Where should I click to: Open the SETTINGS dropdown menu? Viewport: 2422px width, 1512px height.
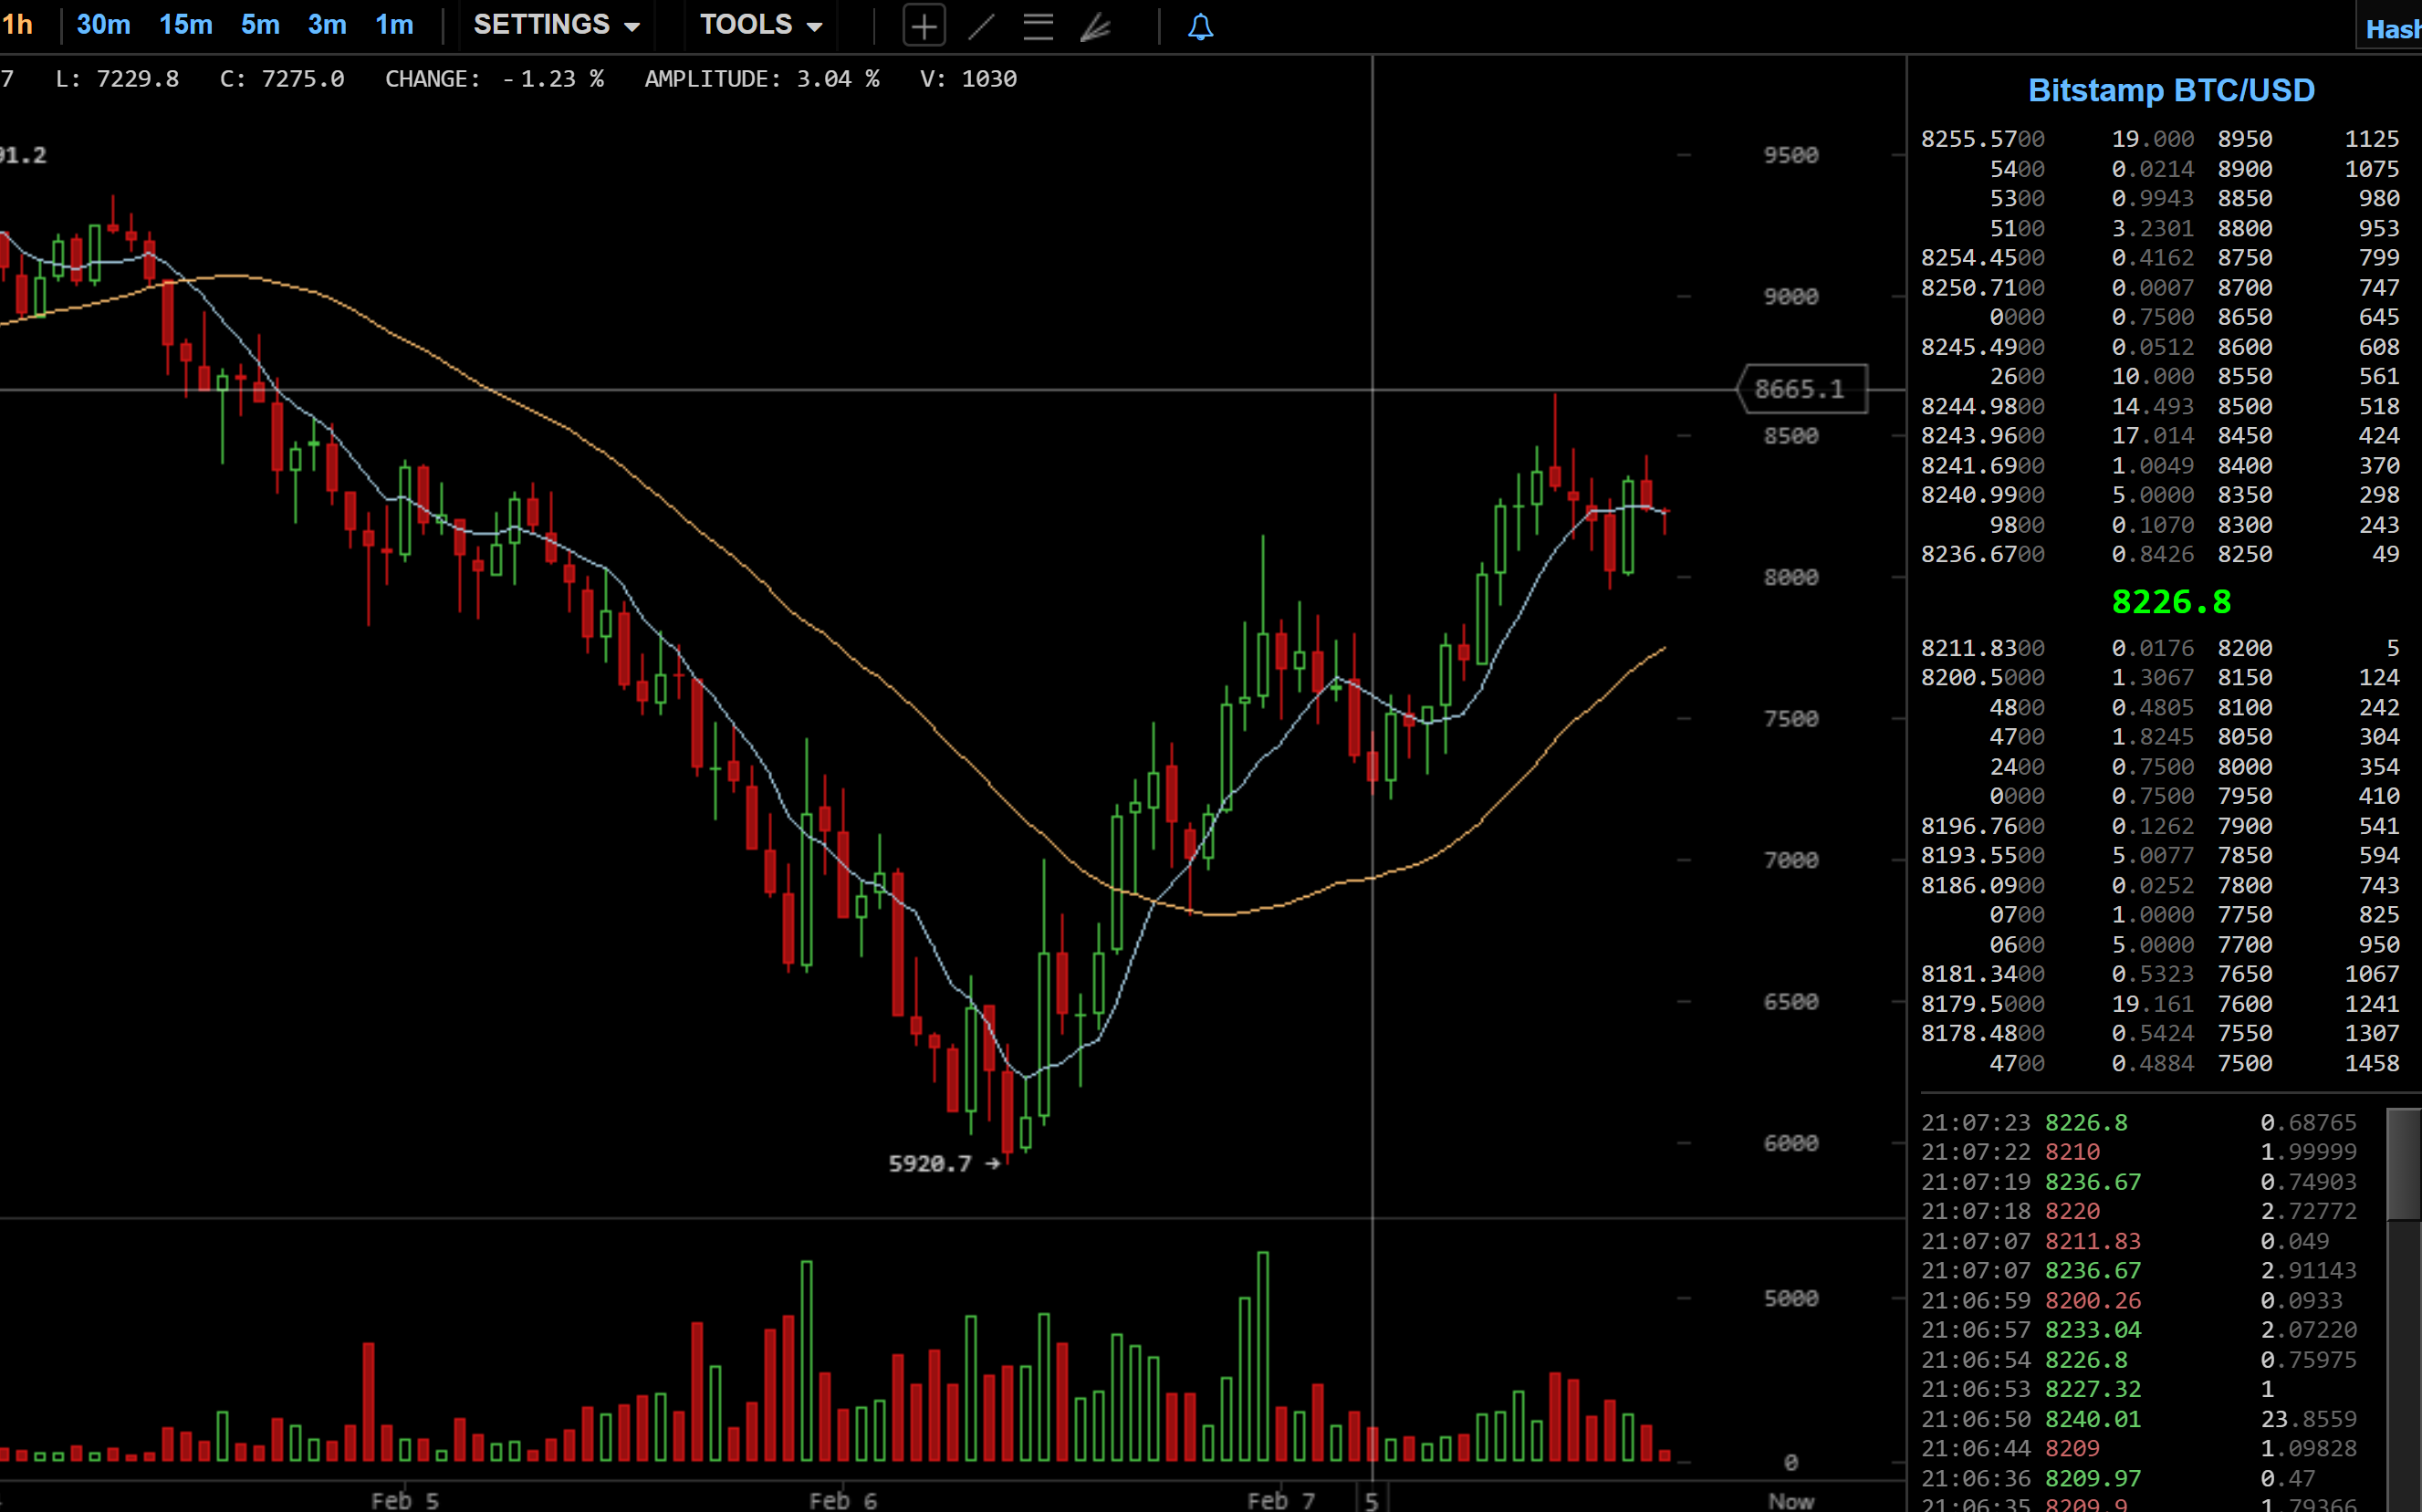pyautogui.click(x=556, y=24)
